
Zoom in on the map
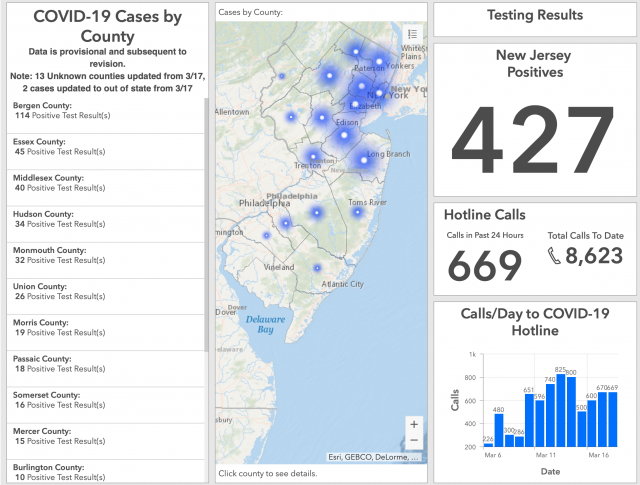click(x=414, y=424)
